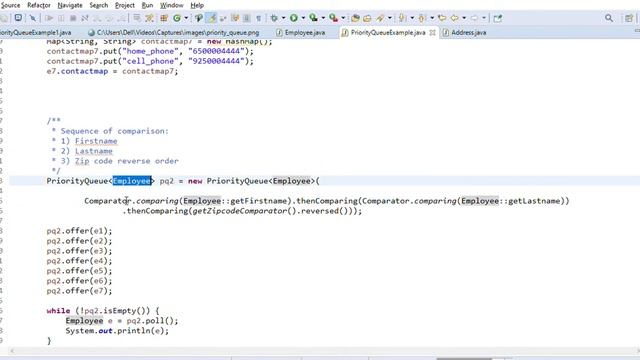The height and width of the screenshot is (360, 640).
Task: Click the Use Step Filters icon
Action: pos(149,18)
